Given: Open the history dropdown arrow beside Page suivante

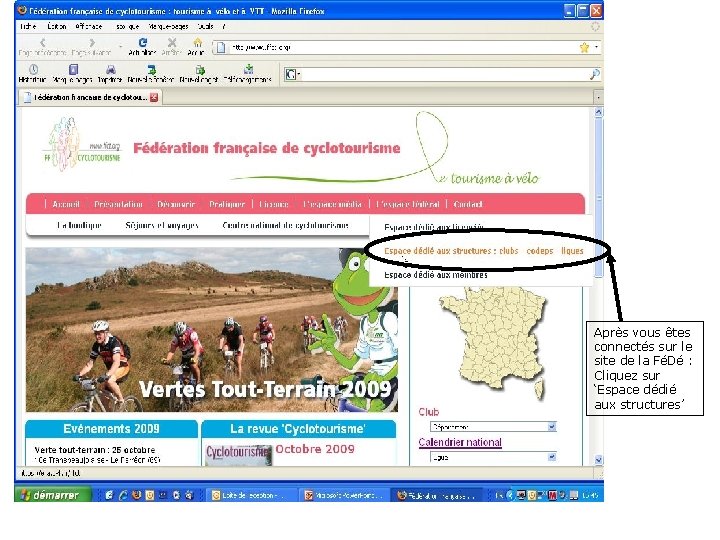Looking at the screenshot, I should click(120, 46).
